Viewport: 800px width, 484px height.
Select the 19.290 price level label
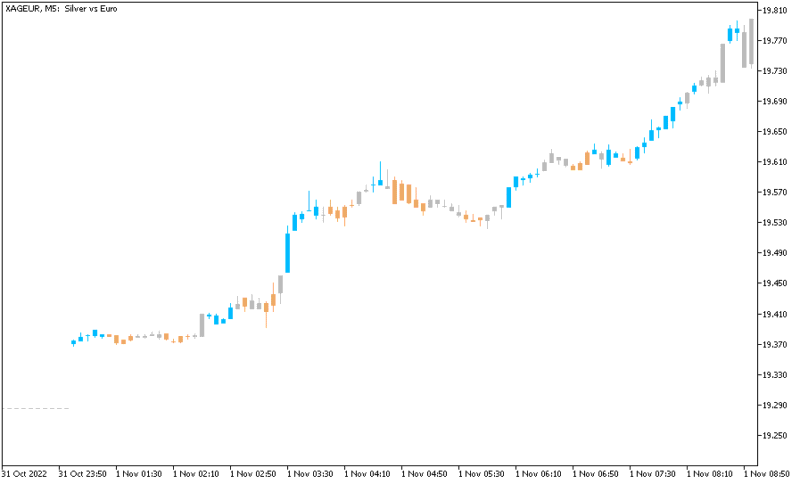[774, 405]
